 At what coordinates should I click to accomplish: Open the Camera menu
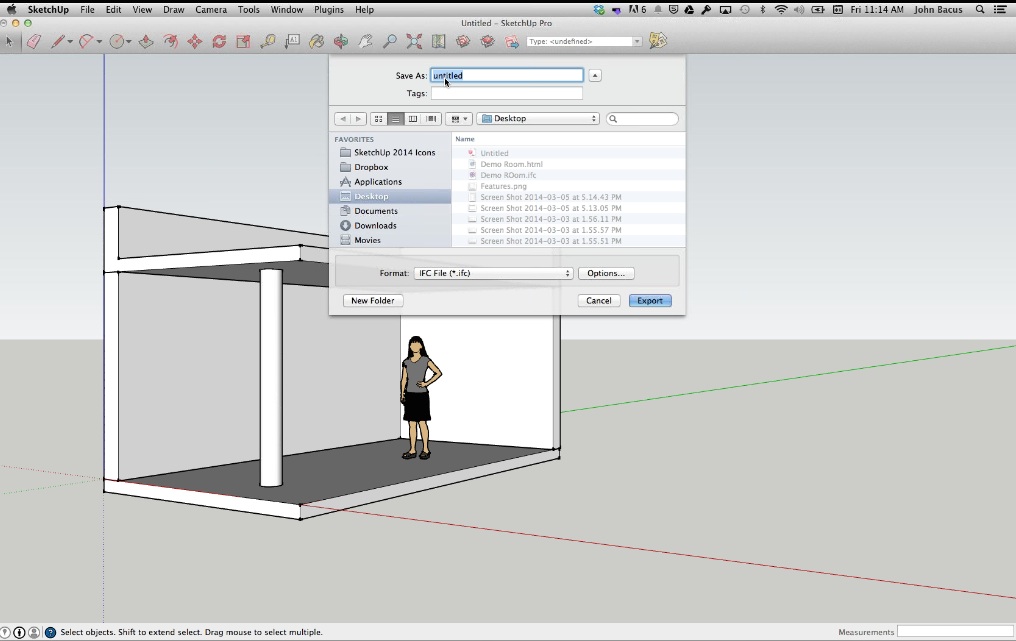[211, 10]
